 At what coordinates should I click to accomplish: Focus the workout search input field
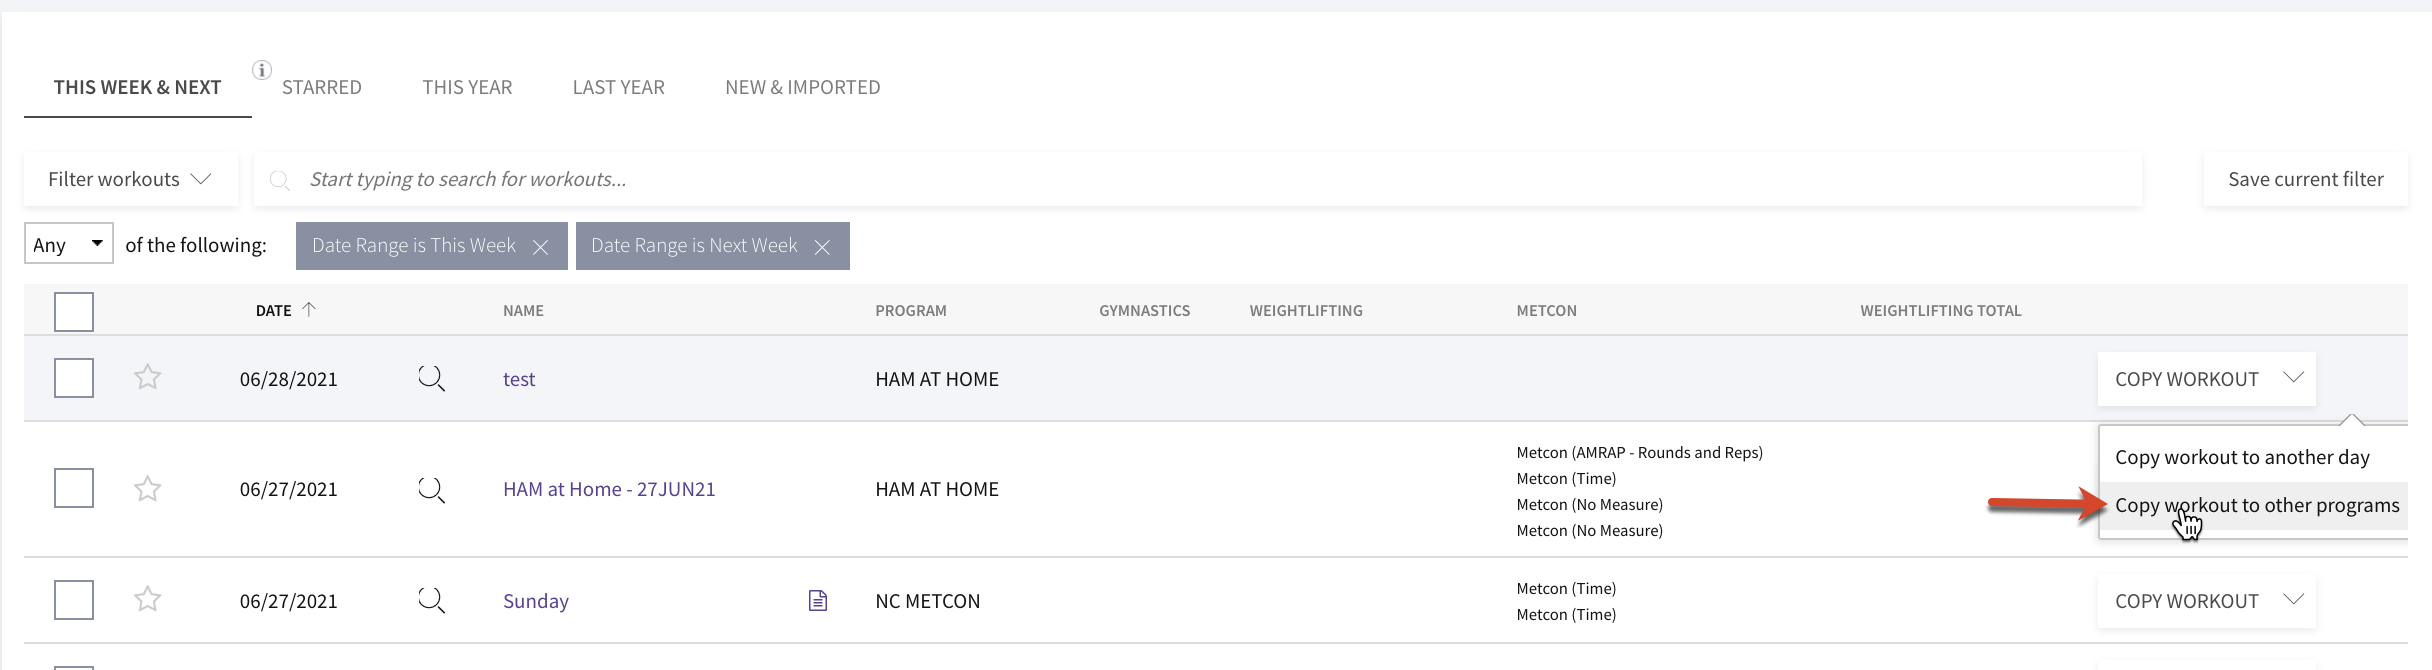(1198, 179)
